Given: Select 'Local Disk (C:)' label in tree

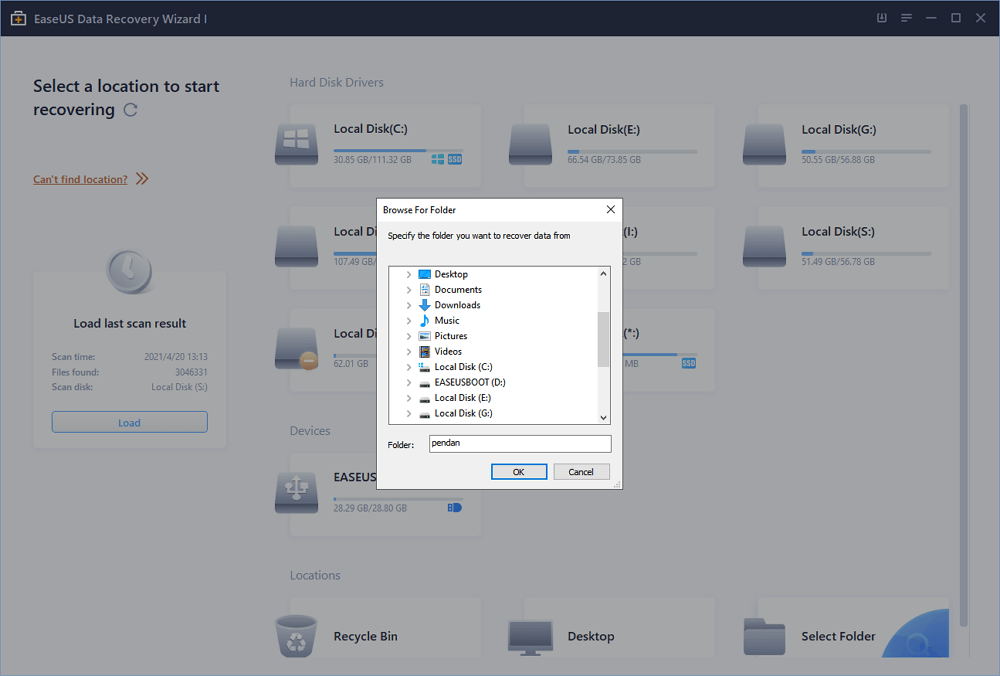Looking at the screenshot, I should 463,367.
